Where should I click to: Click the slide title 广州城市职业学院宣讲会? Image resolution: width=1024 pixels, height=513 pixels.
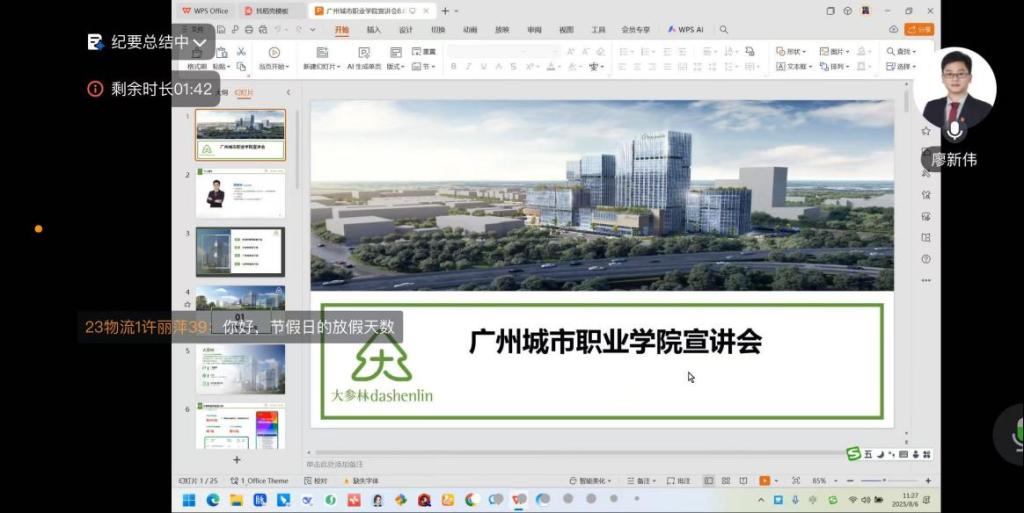pos(615,341)
